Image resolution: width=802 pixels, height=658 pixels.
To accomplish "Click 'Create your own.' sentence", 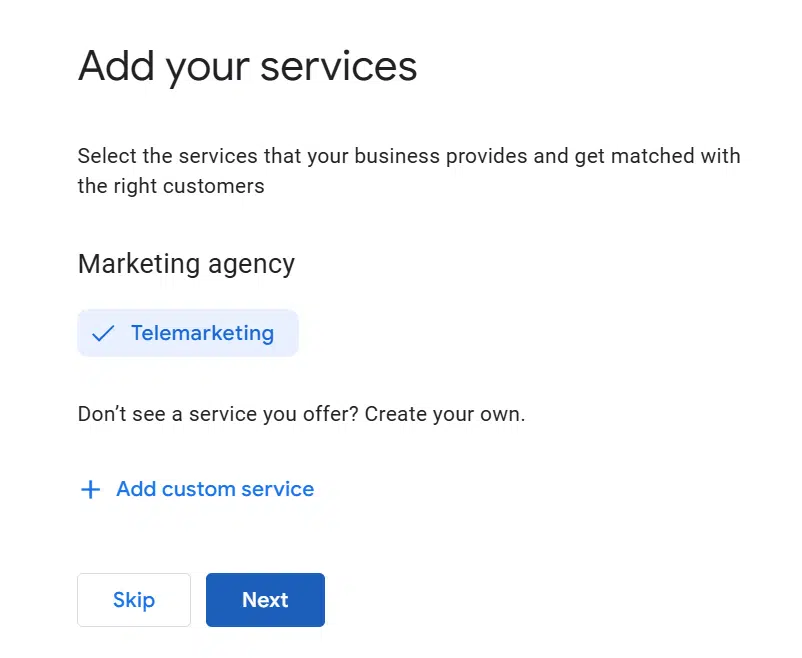I will pos(445,414).
